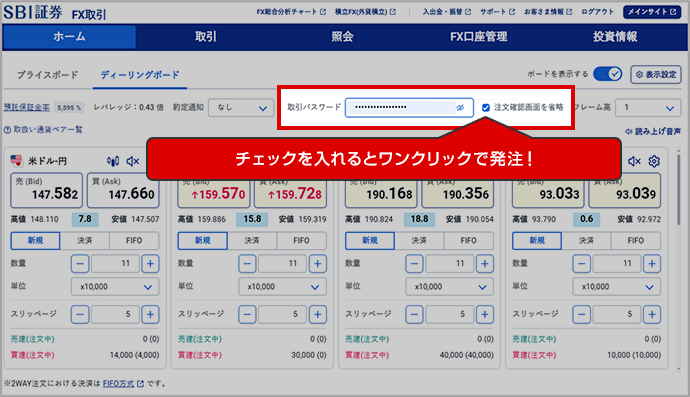Open the rightmost panel's gear settings
690x397 pixels.
click(654, 161)
